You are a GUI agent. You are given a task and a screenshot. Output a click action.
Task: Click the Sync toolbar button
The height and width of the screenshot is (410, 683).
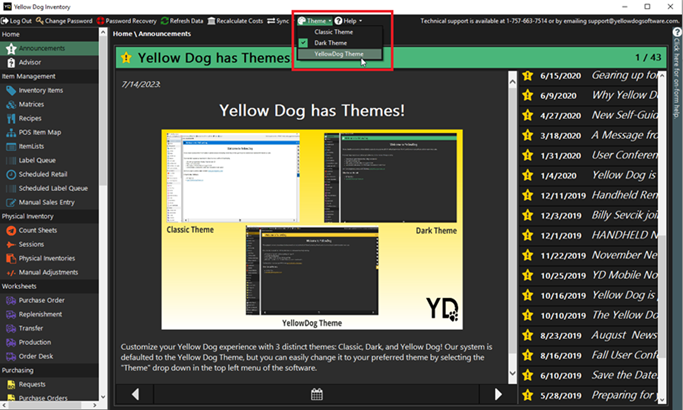point(278,21)
